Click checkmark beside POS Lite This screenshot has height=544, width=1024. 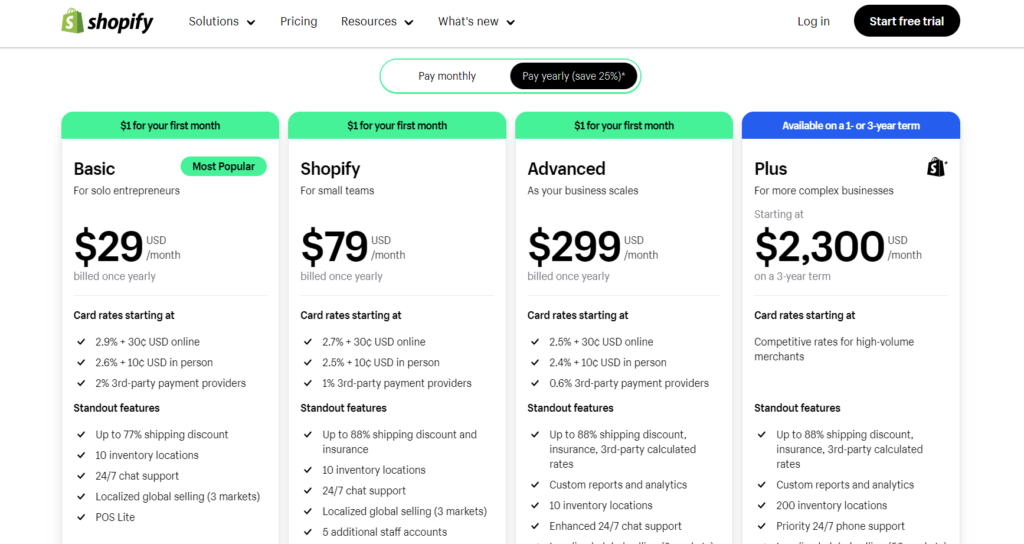(81, 517)
